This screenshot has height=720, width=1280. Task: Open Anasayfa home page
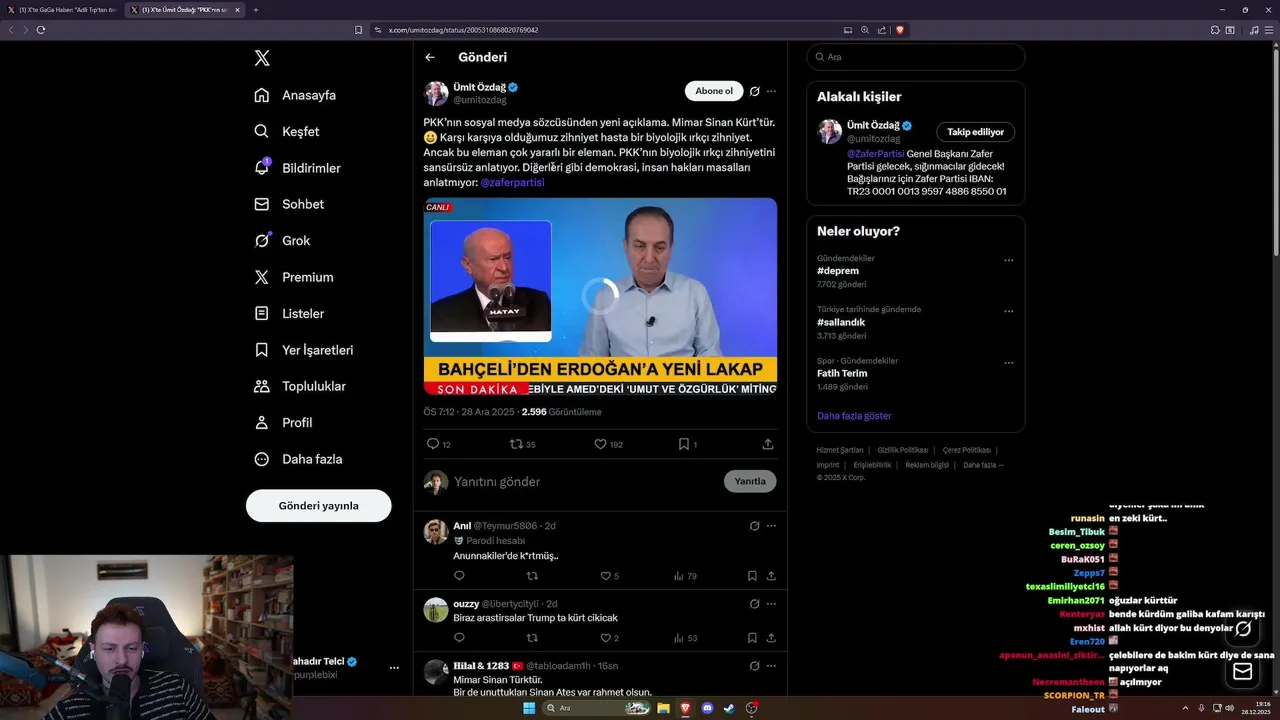tap(295, 95)
